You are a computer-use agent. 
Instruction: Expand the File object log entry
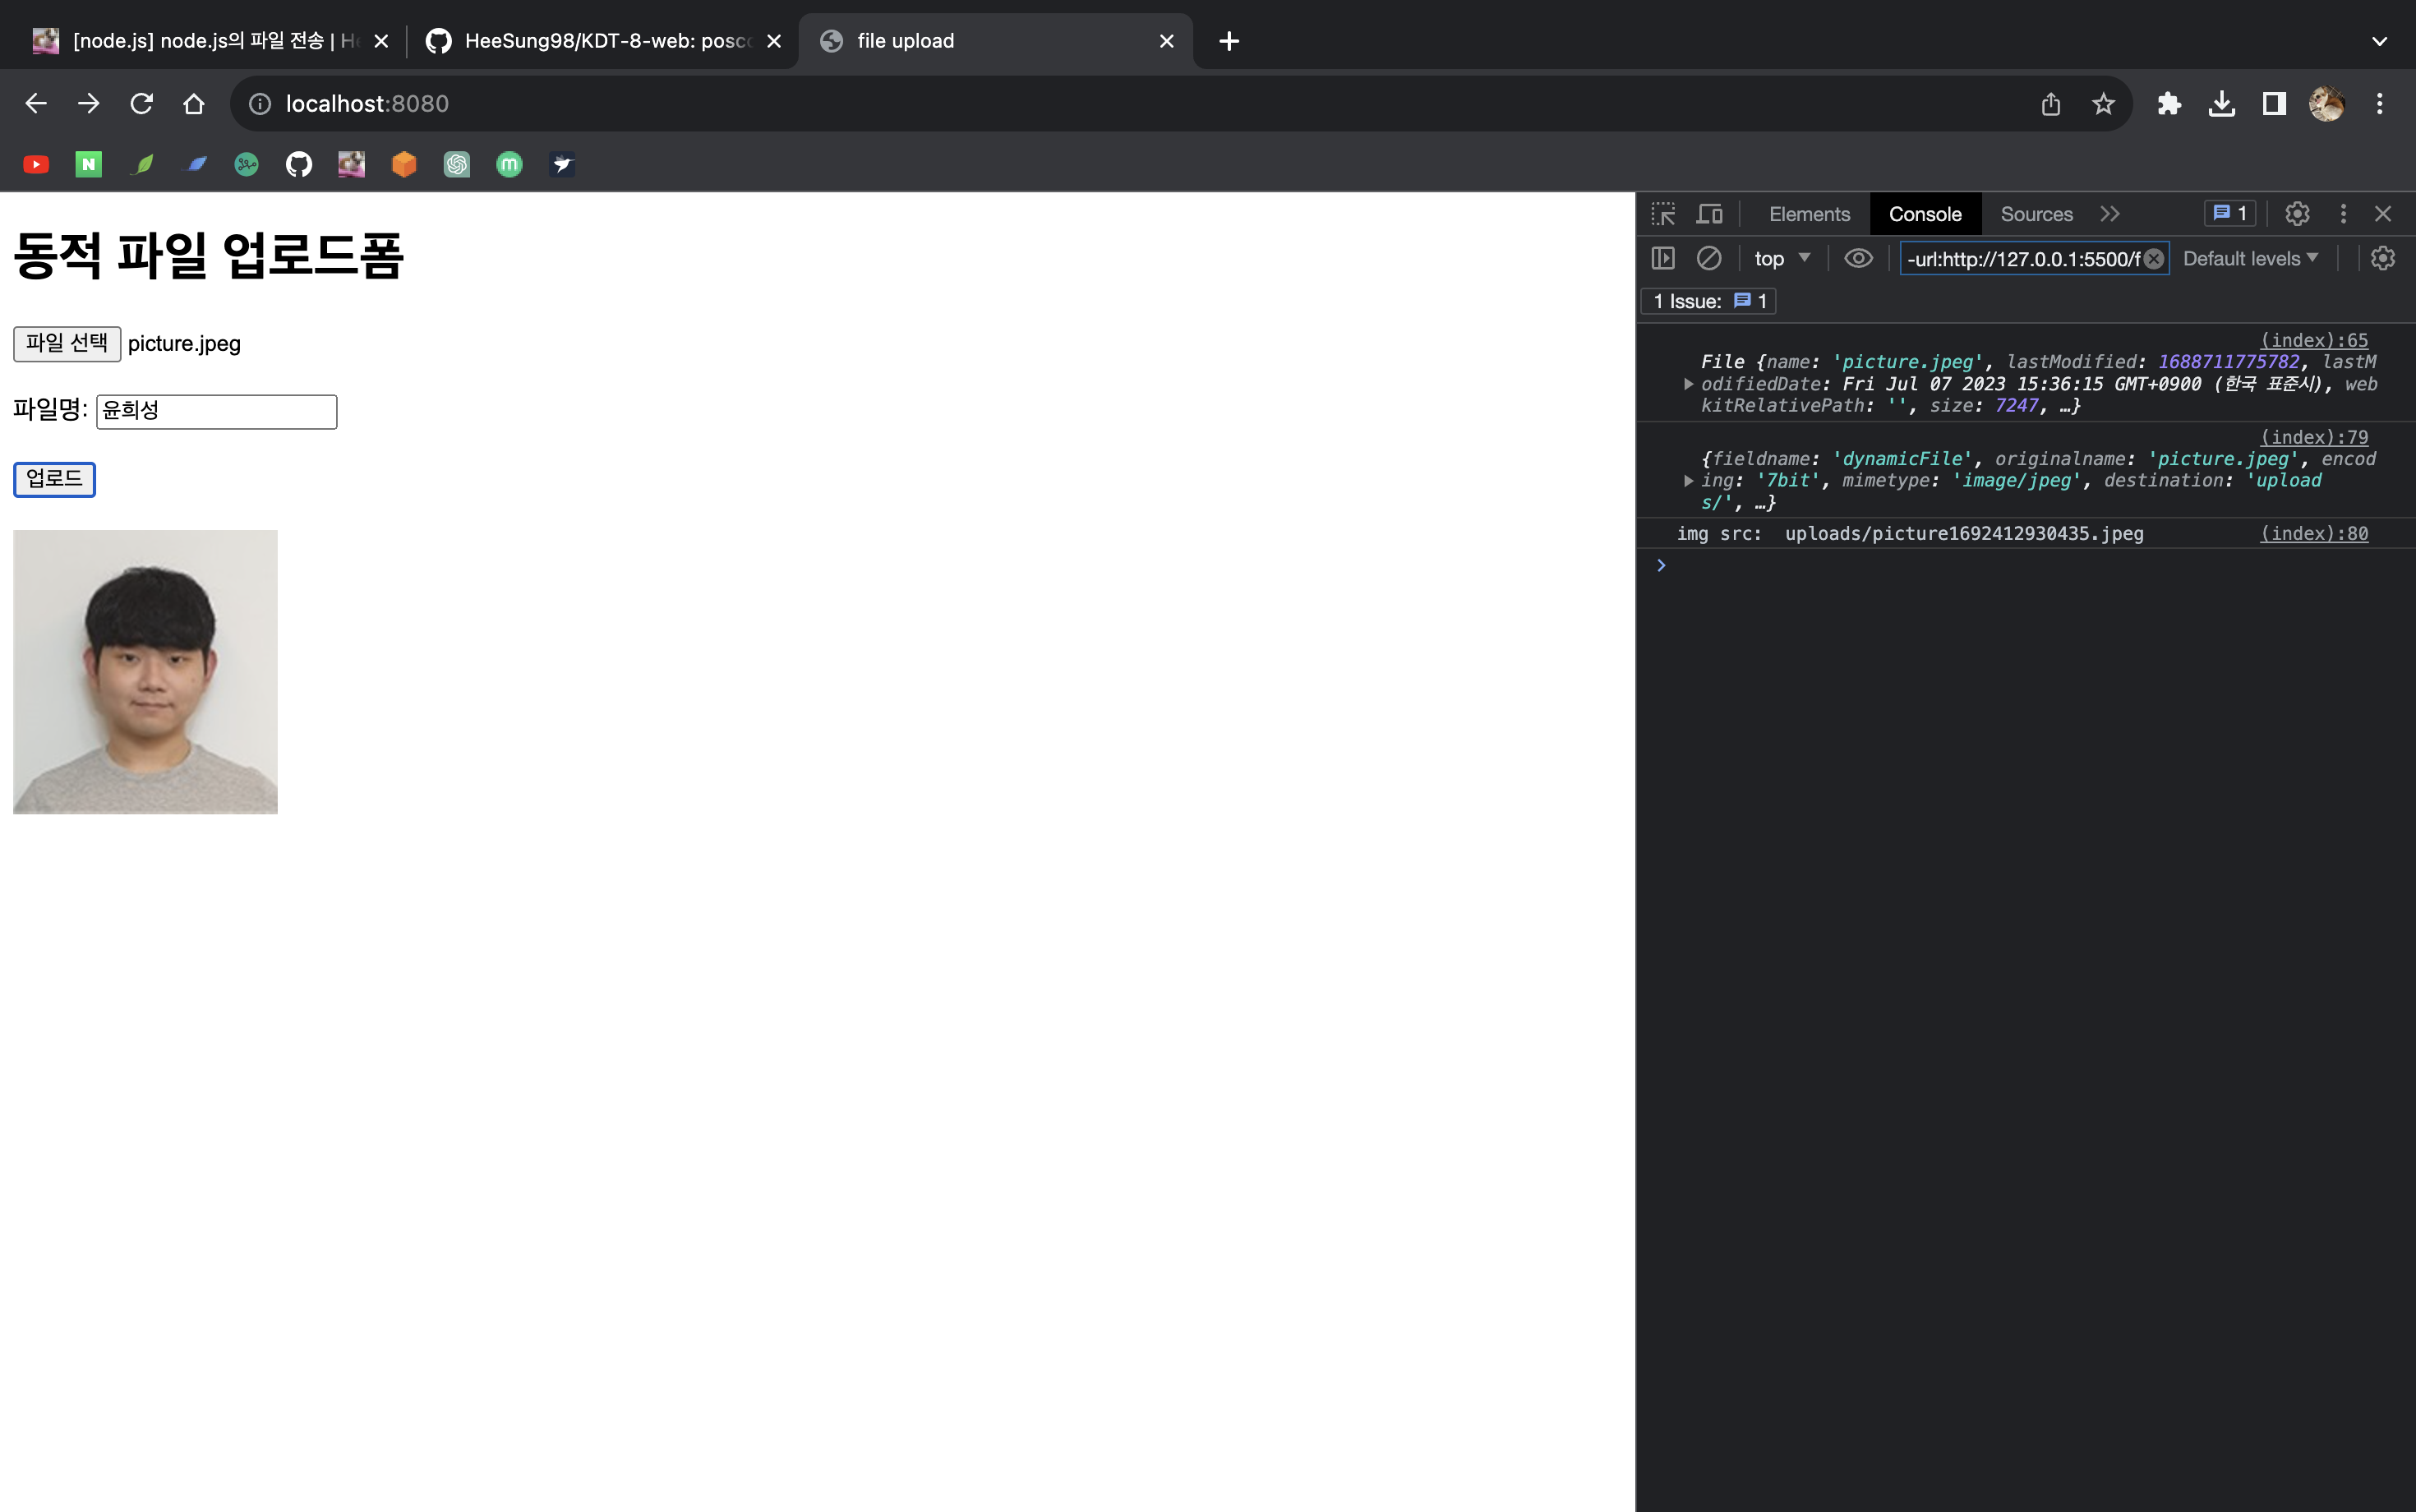[1689, 384]
